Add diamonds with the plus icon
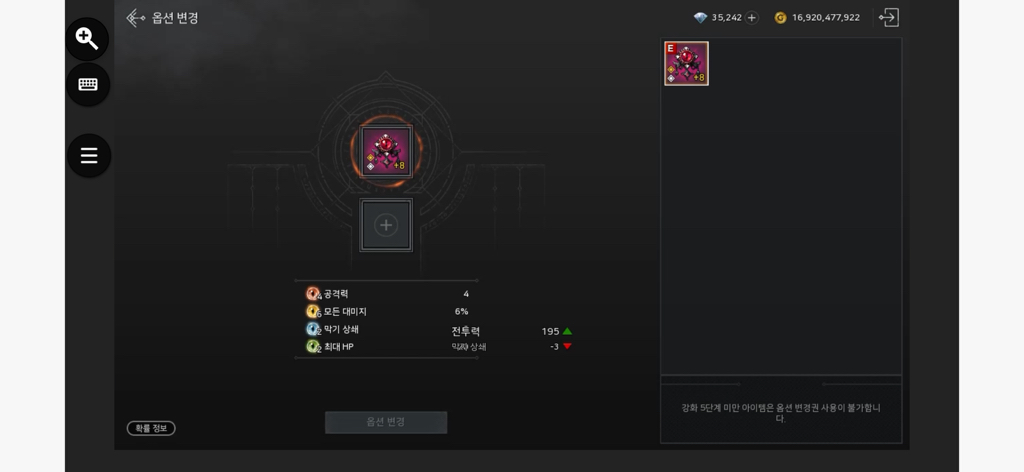The height and width of the screenshot is (472, 1024). pyautogui.click(x=752, y=18)
